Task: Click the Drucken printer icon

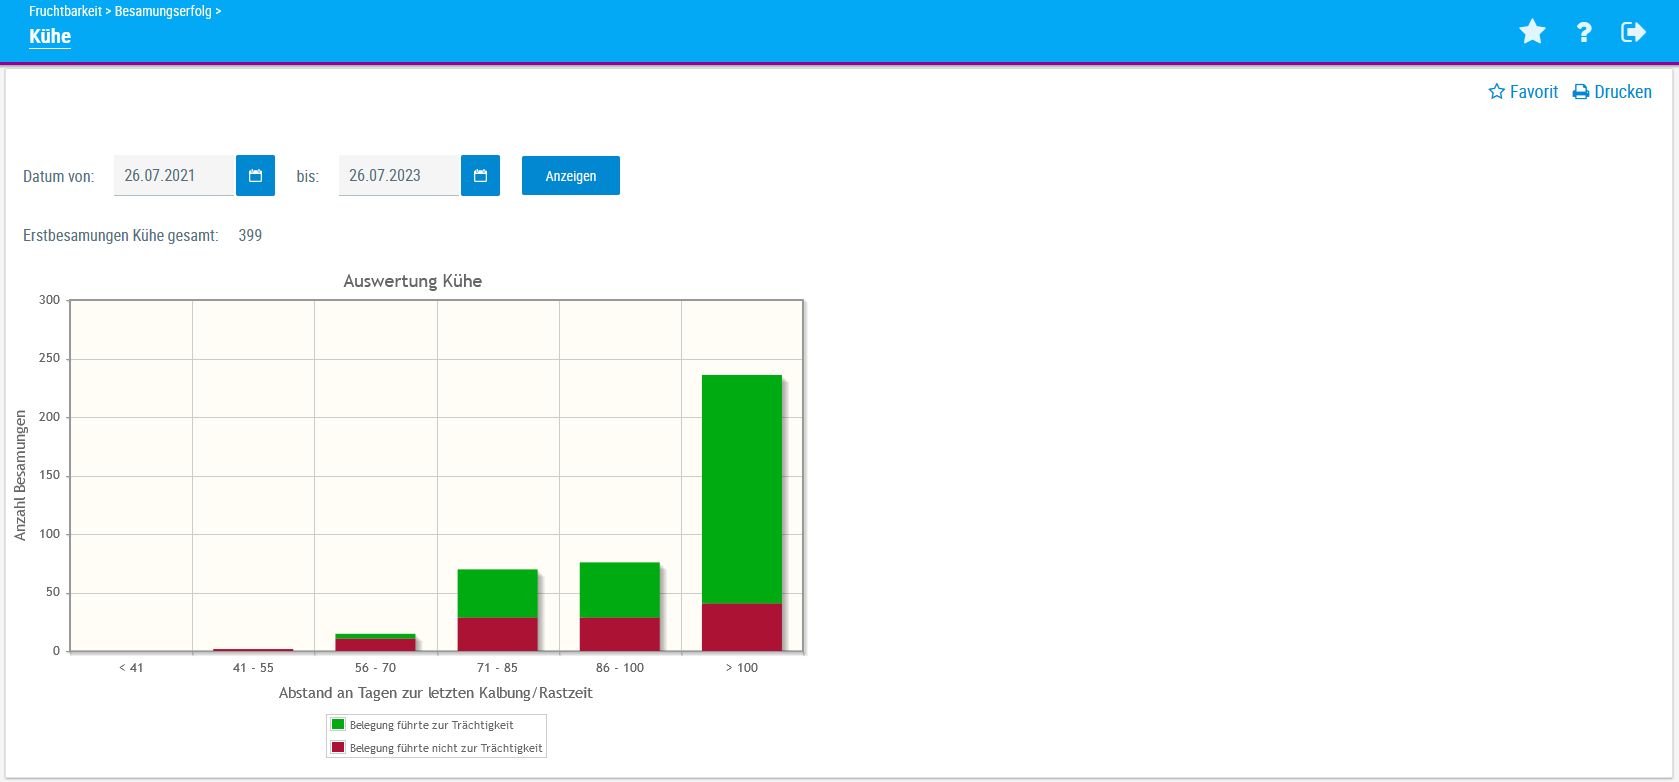Action: [x=1581, y=92]
